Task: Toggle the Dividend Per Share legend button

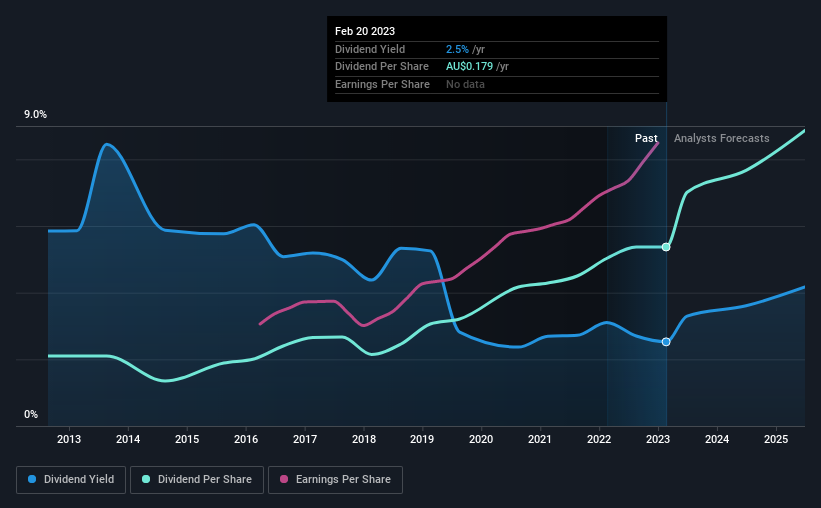Action: coord(197,480)
